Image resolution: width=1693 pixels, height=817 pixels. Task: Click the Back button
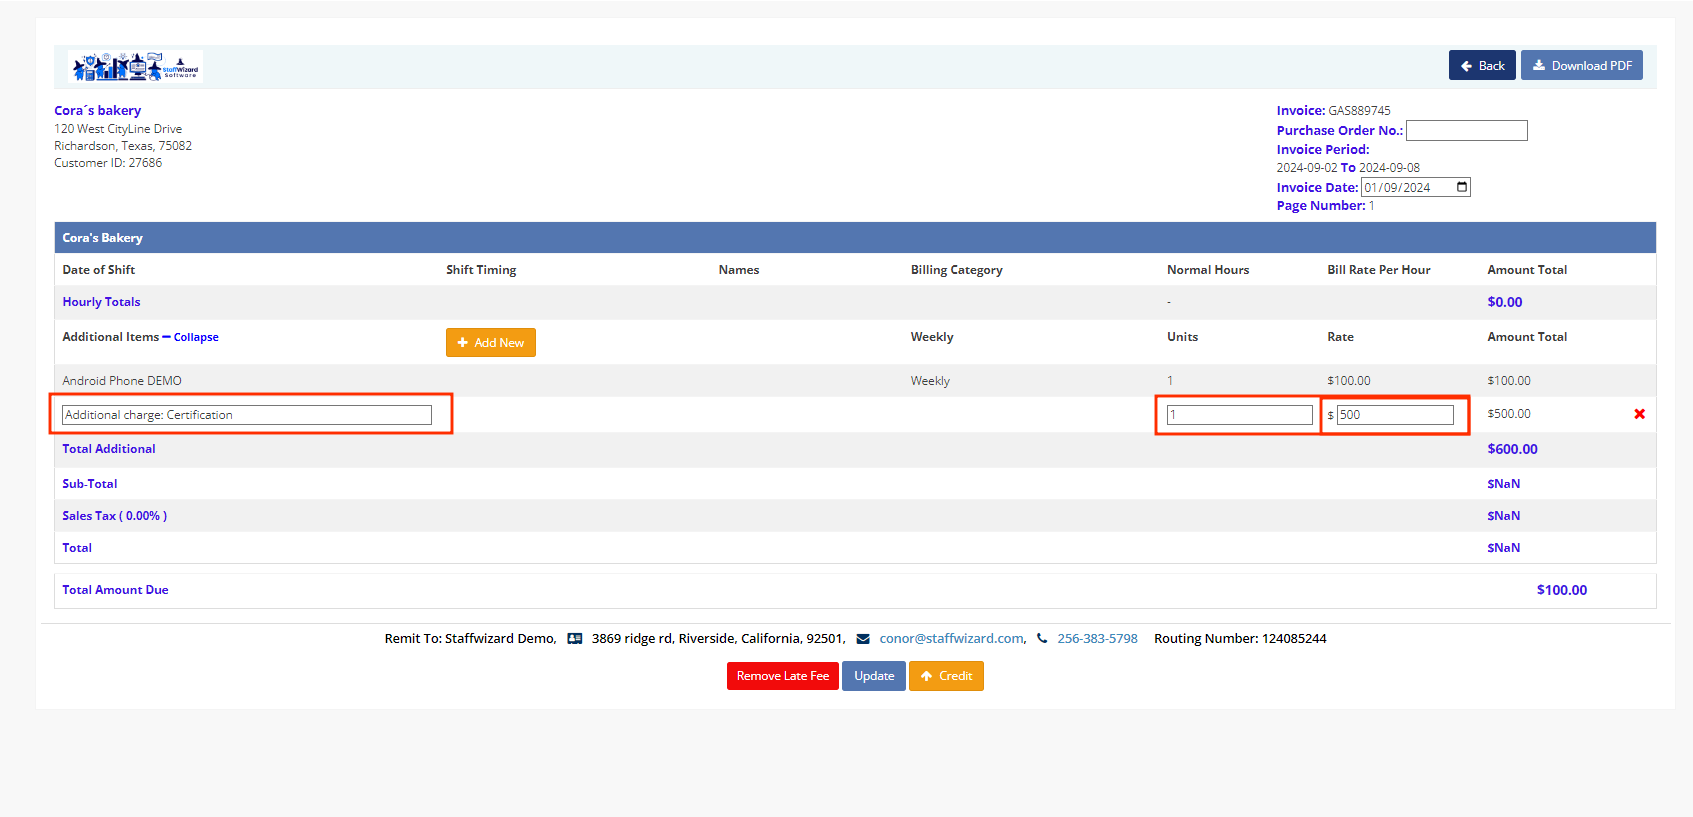(x=1481, y=66)
